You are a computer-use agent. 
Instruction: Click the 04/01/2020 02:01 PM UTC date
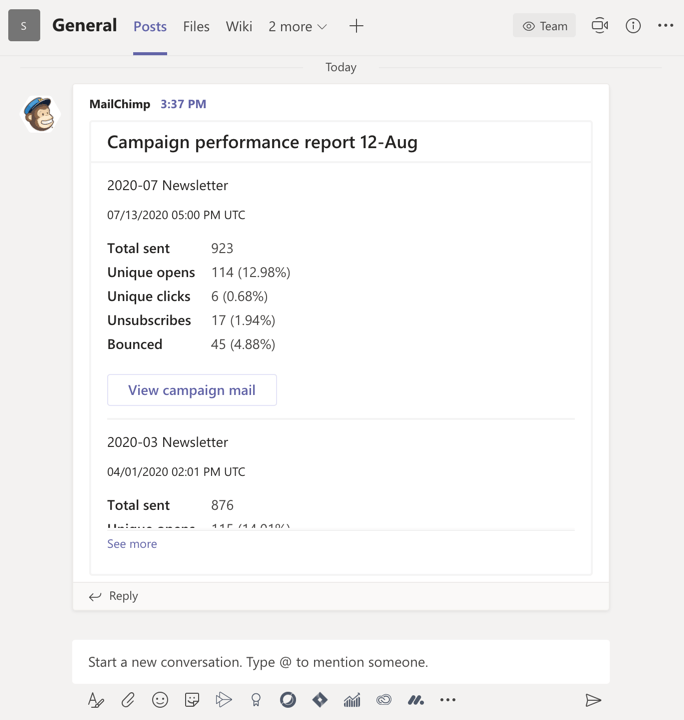point(176,472)
